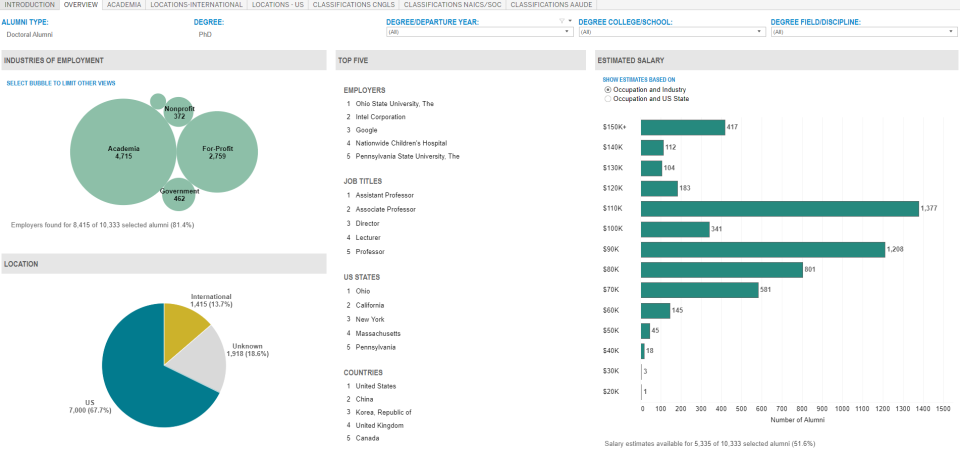Select the Occupation and Industry radio option
960x450 pixels.
(x=608, y=90)
